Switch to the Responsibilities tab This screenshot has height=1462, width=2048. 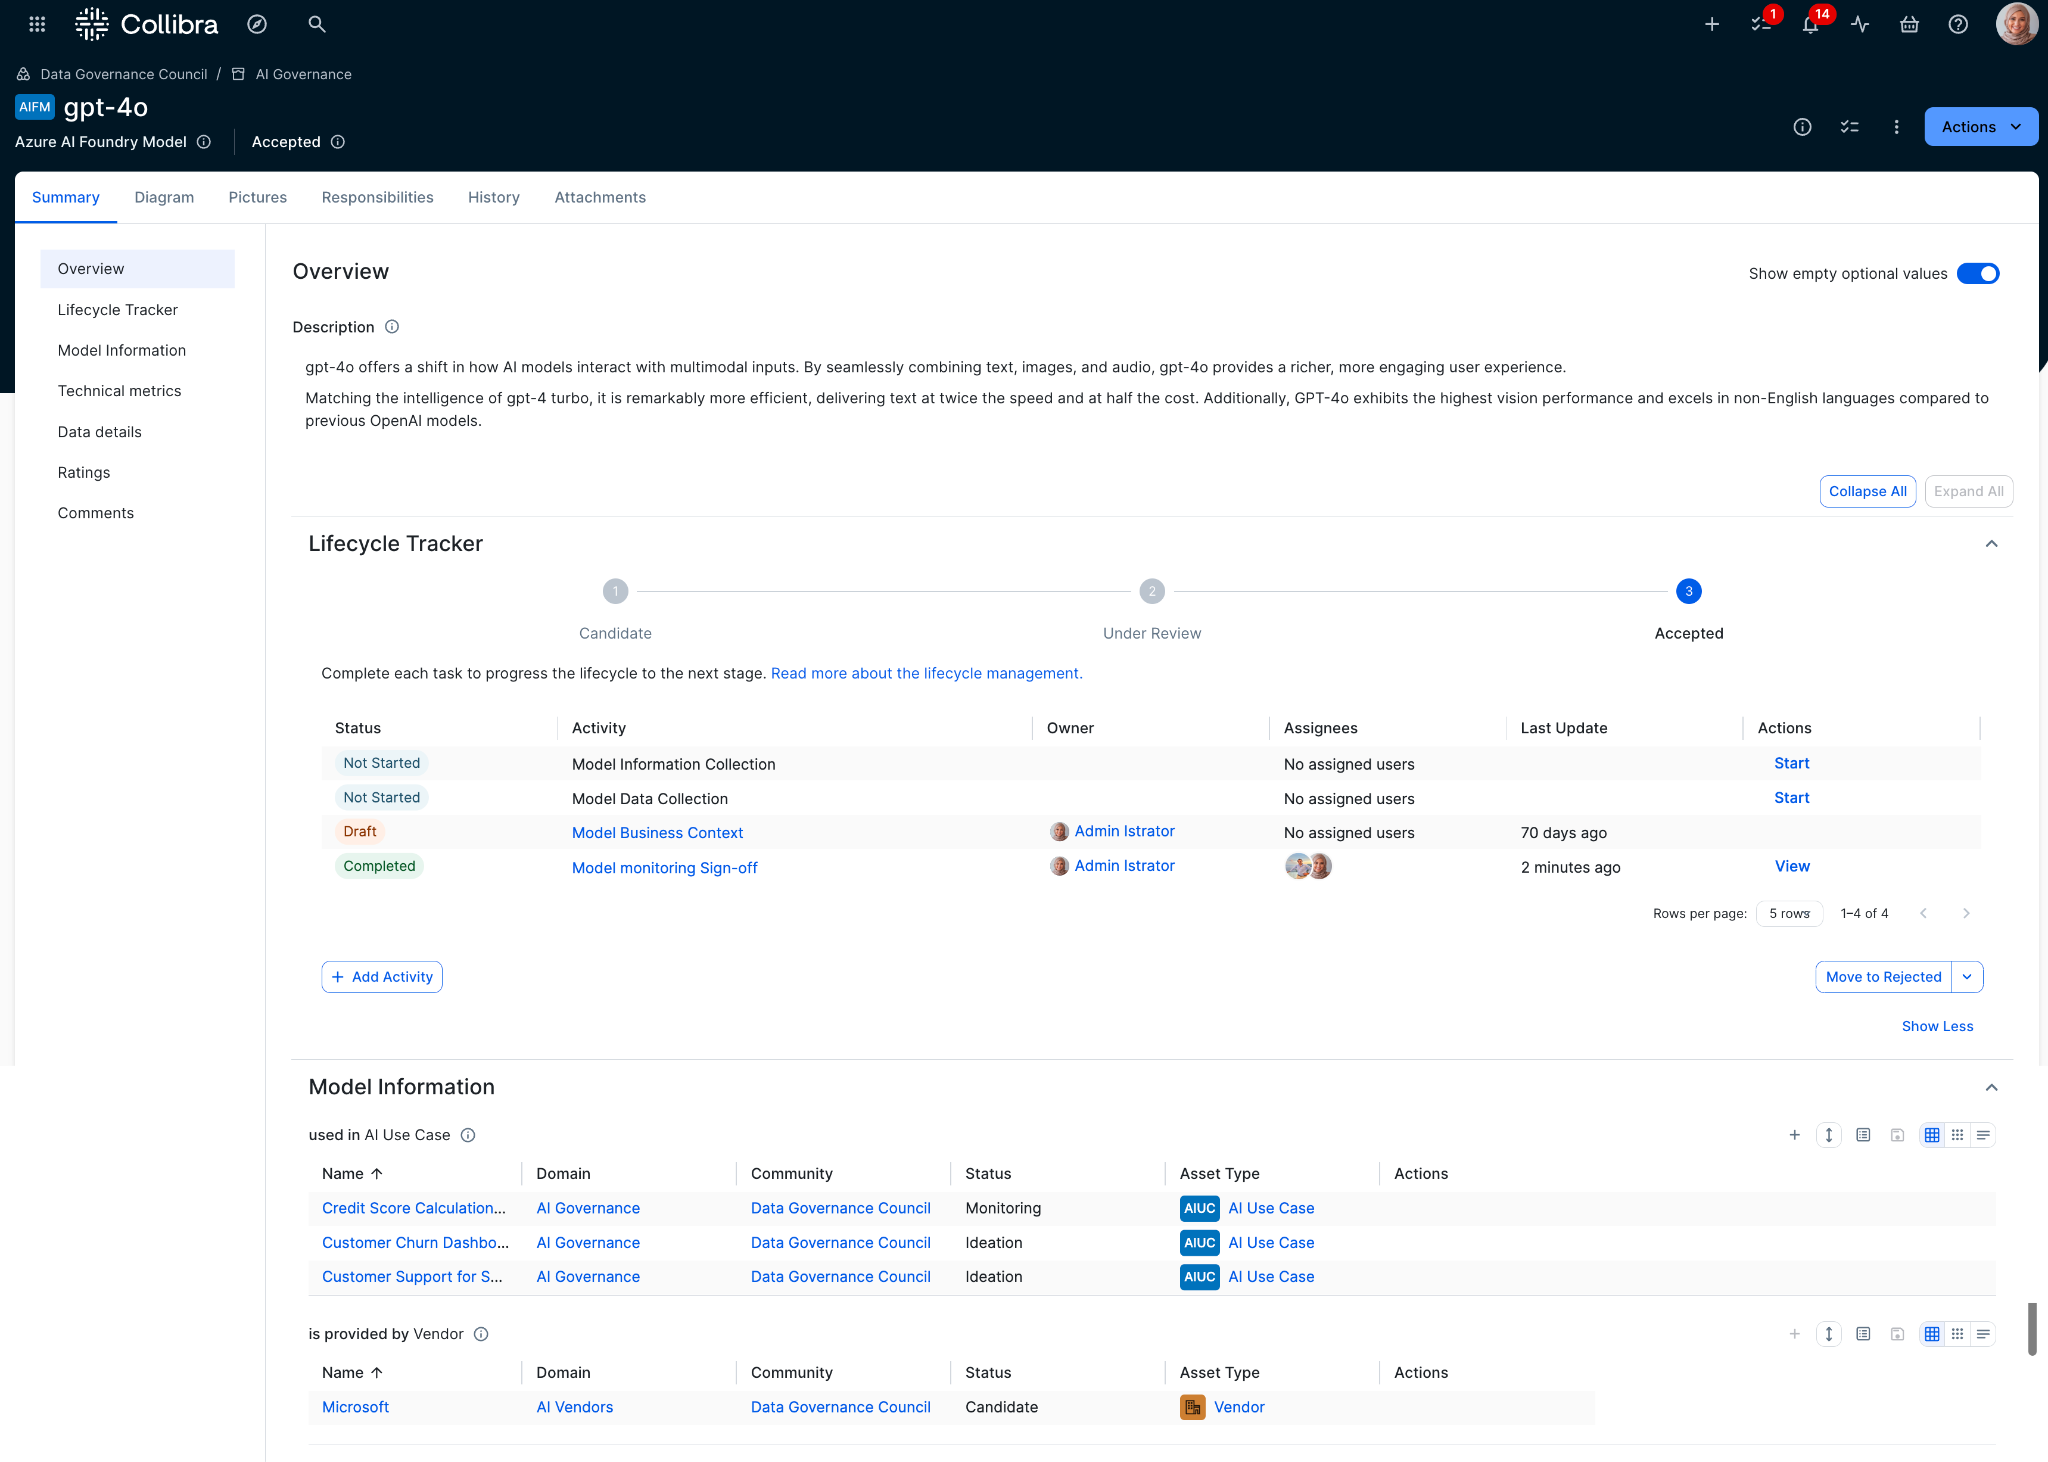point(377,197)
